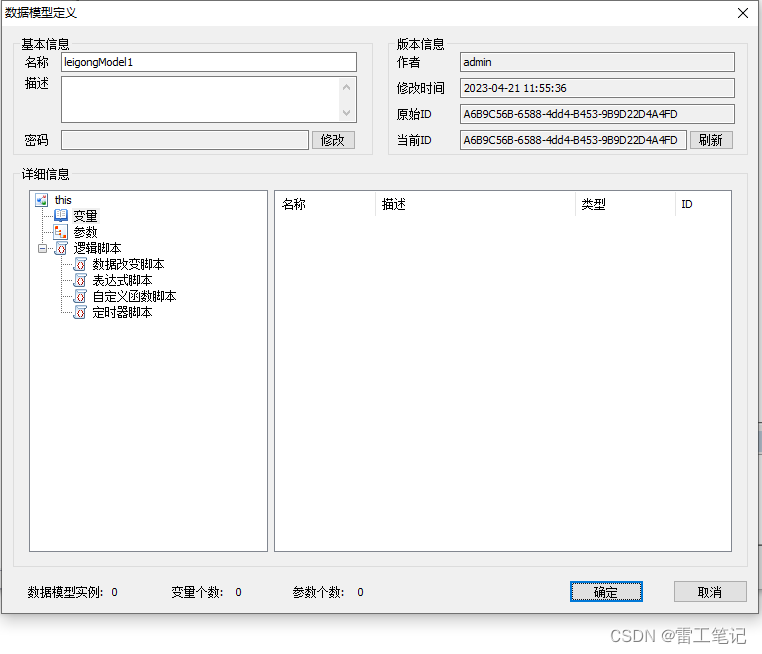The height and width of the screenshot is (654, 762).
Task: Click the 定时器脚本 script icon
Action: 80,312
